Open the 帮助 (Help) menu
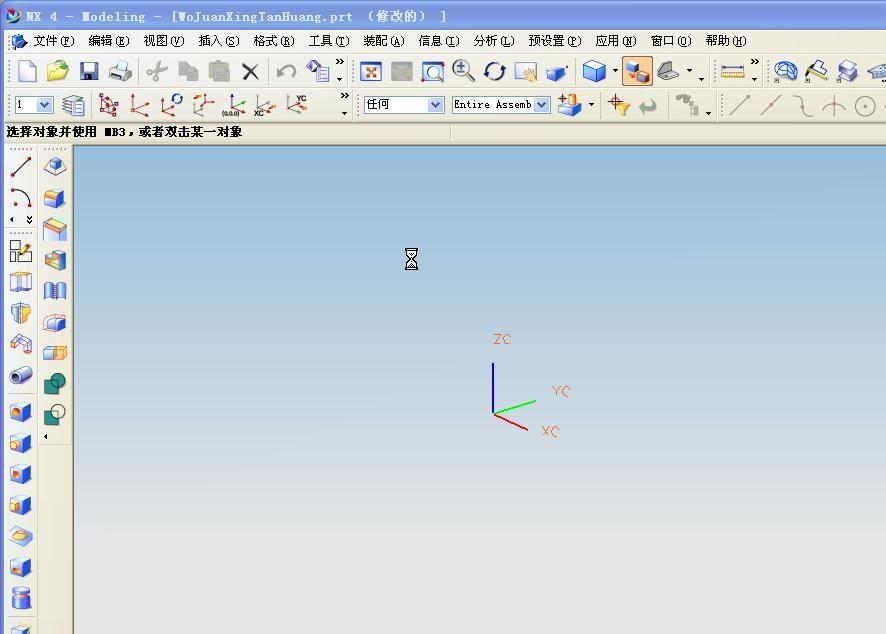Viewport: 886px width, 634px height. [x=725, y=41]
